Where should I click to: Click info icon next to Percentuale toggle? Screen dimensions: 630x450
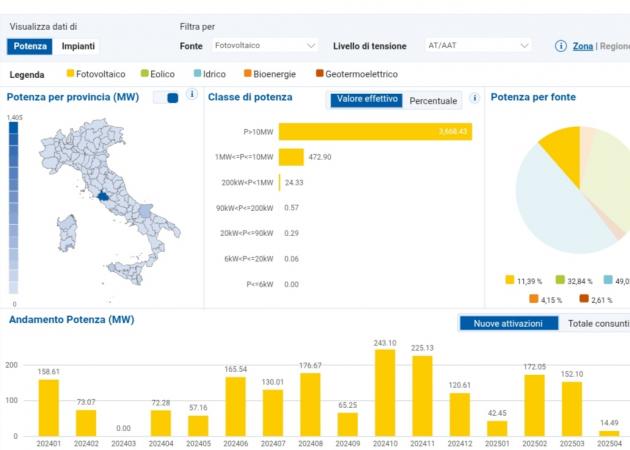tap(475, 98)
